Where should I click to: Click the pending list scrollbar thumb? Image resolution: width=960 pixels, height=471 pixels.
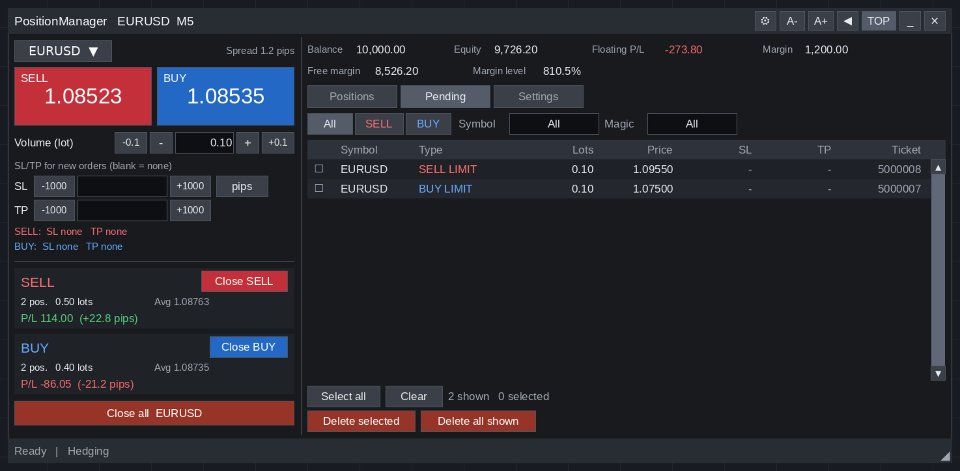click(x=938, y=270)
